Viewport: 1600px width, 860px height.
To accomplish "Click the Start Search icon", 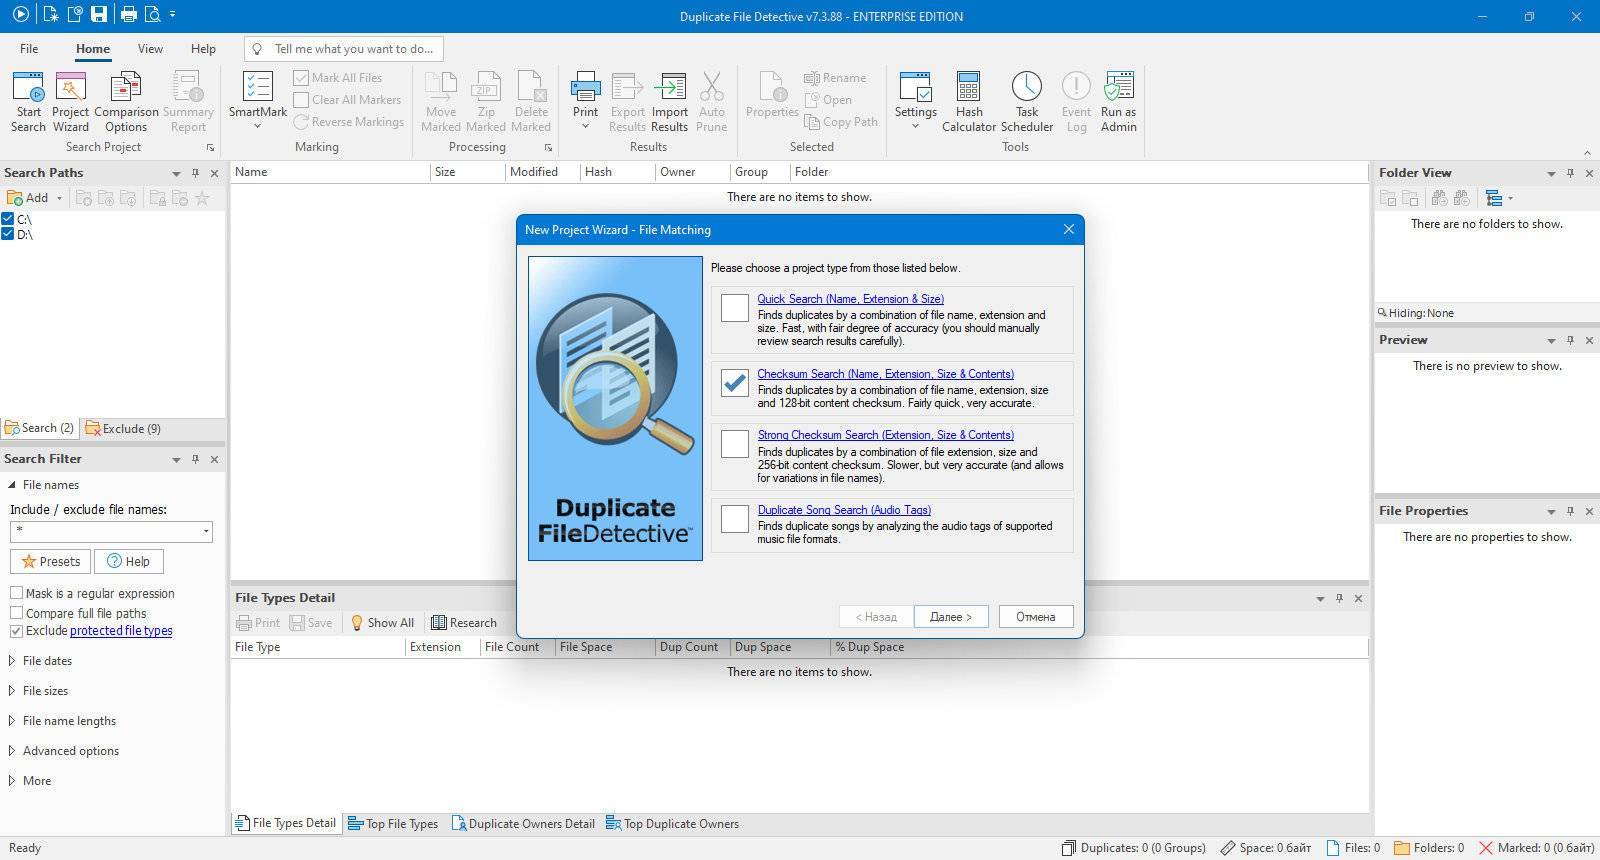I will click(x=28, y=87).
